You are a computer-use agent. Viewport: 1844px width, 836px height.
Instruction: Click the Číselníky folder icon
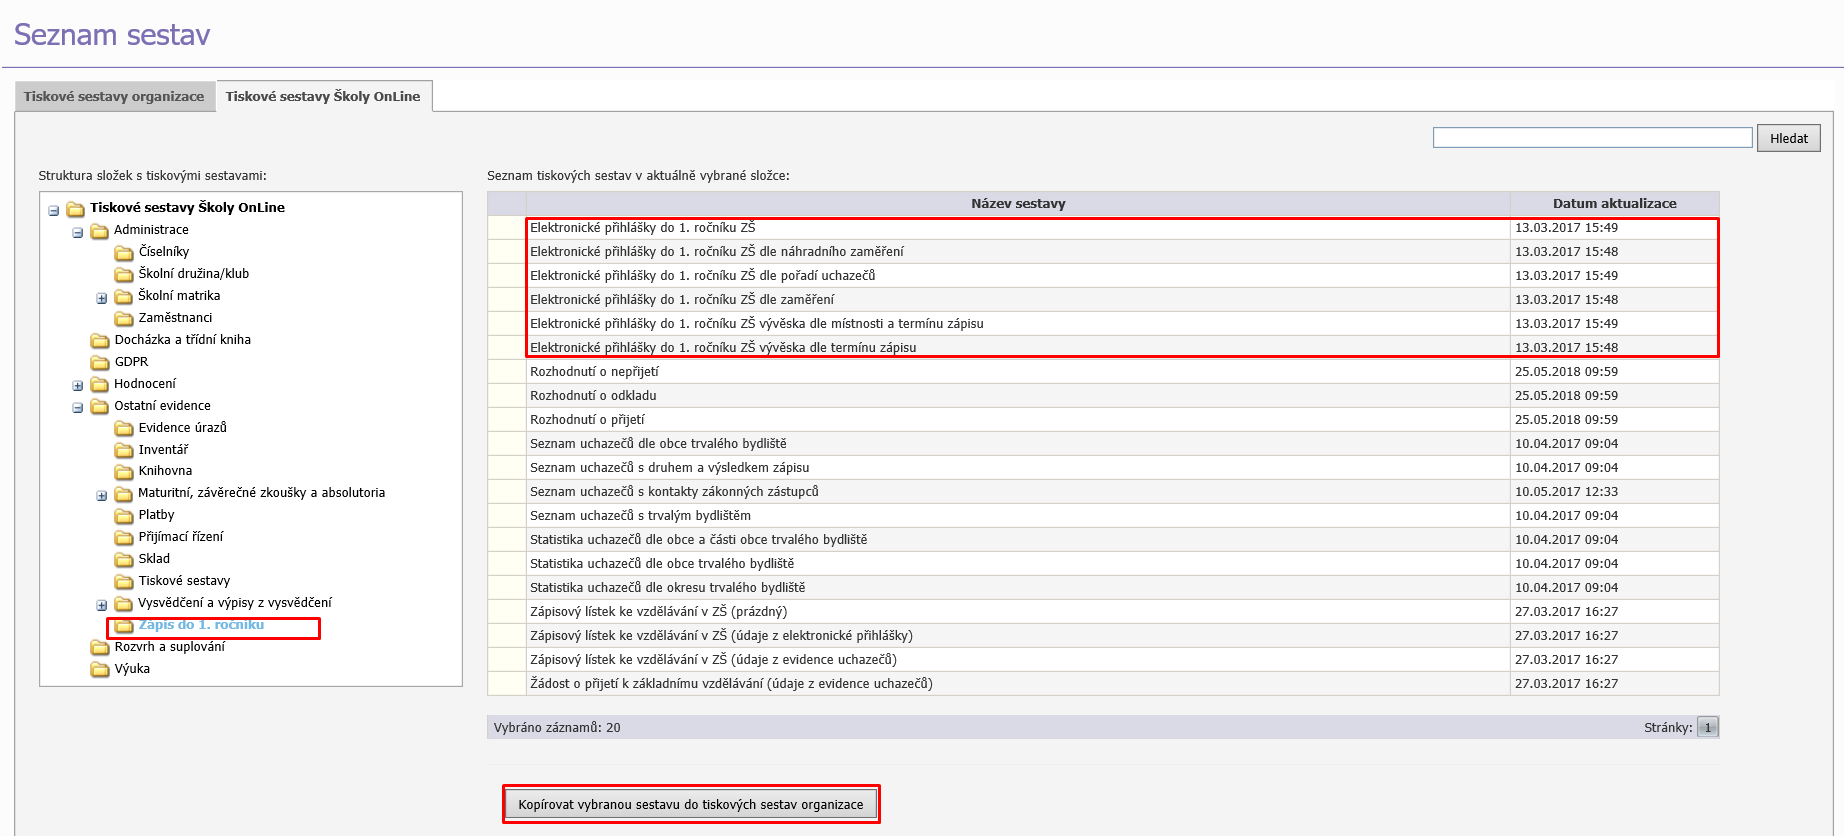click(x=124, y=252)
